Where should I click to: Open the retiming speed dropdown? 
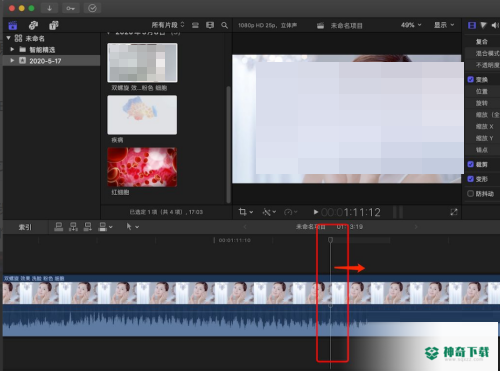(291, 212)
